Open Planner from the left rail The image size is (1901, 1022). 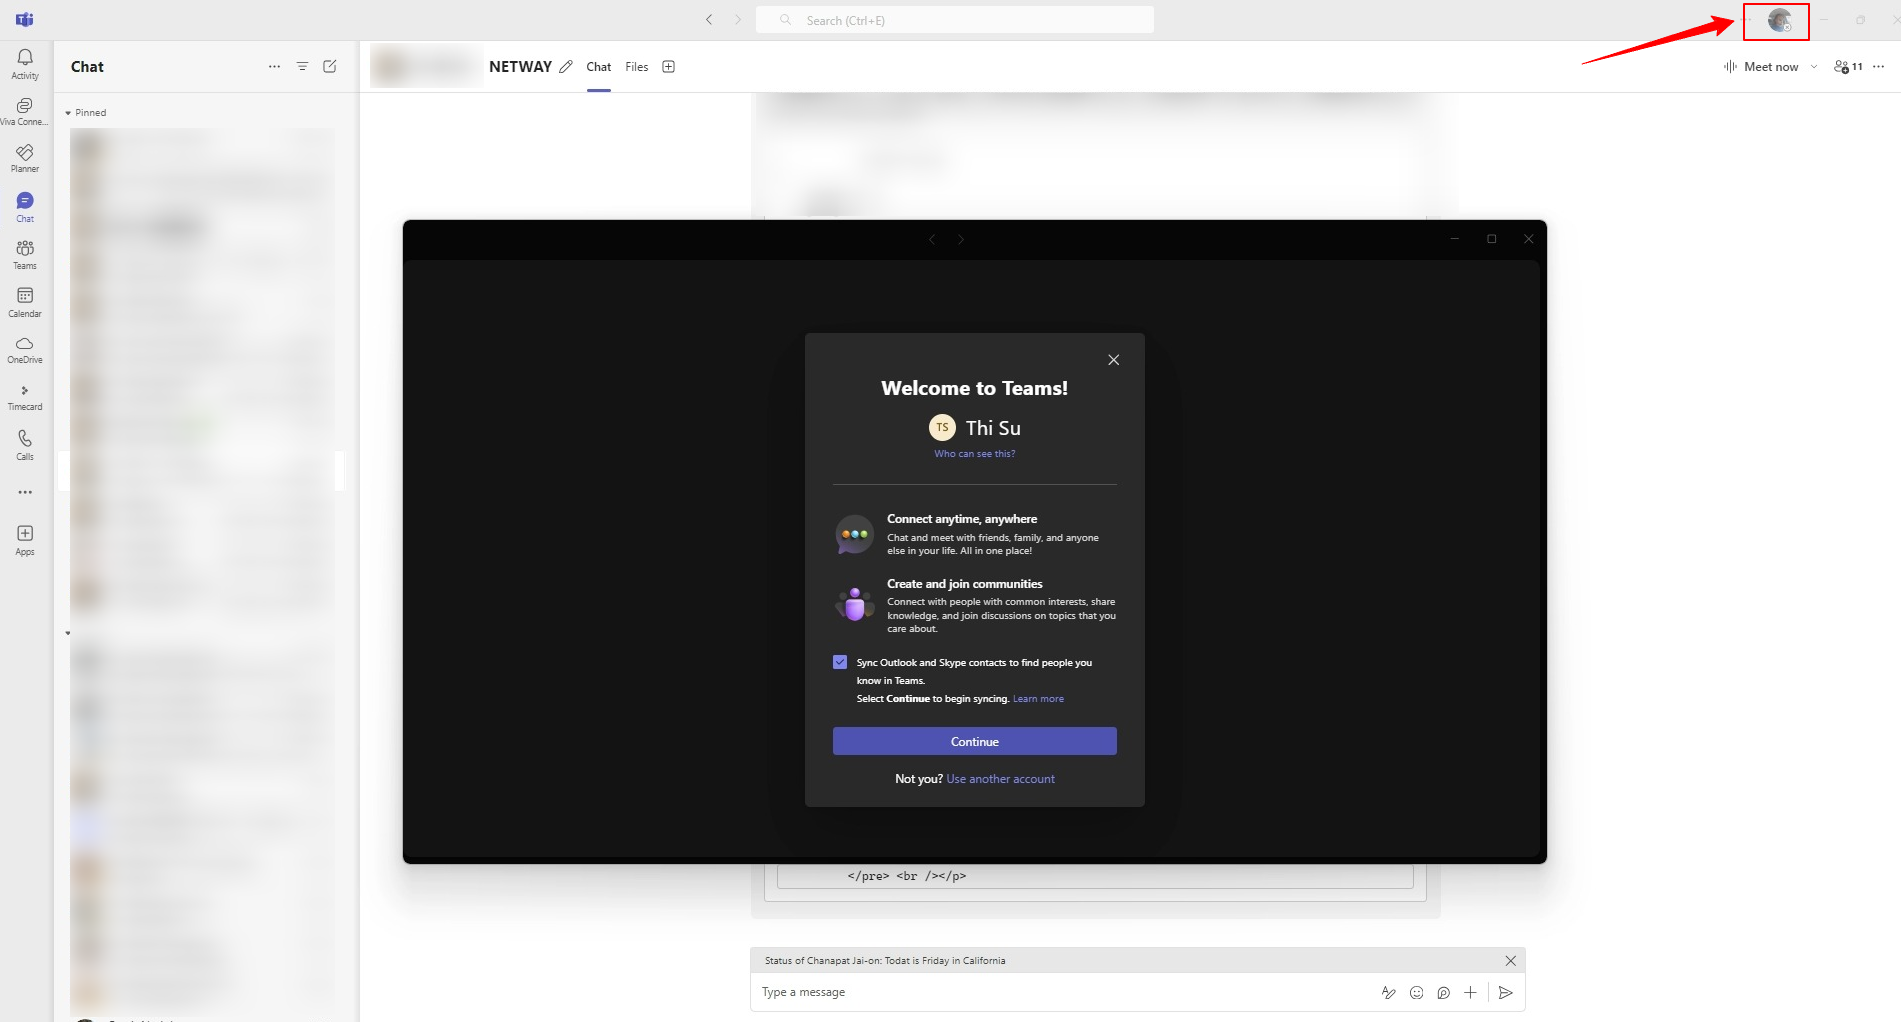25,157
